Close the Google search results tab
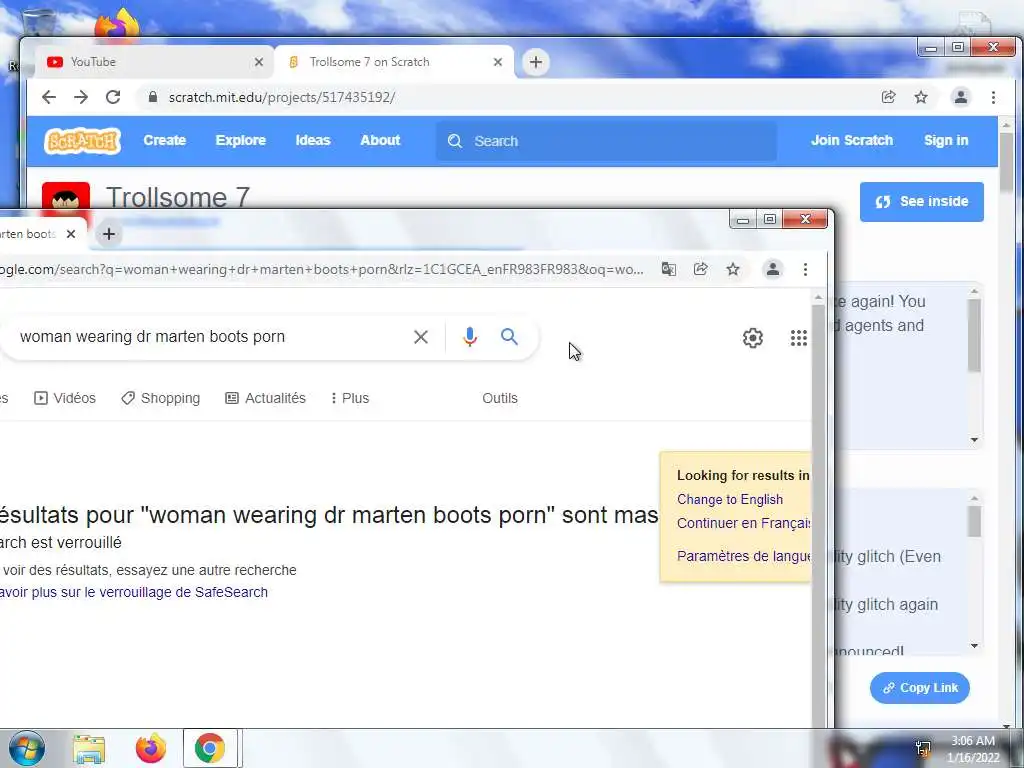Viewport: 1024px width, 768px height. [x=71, y=234]
